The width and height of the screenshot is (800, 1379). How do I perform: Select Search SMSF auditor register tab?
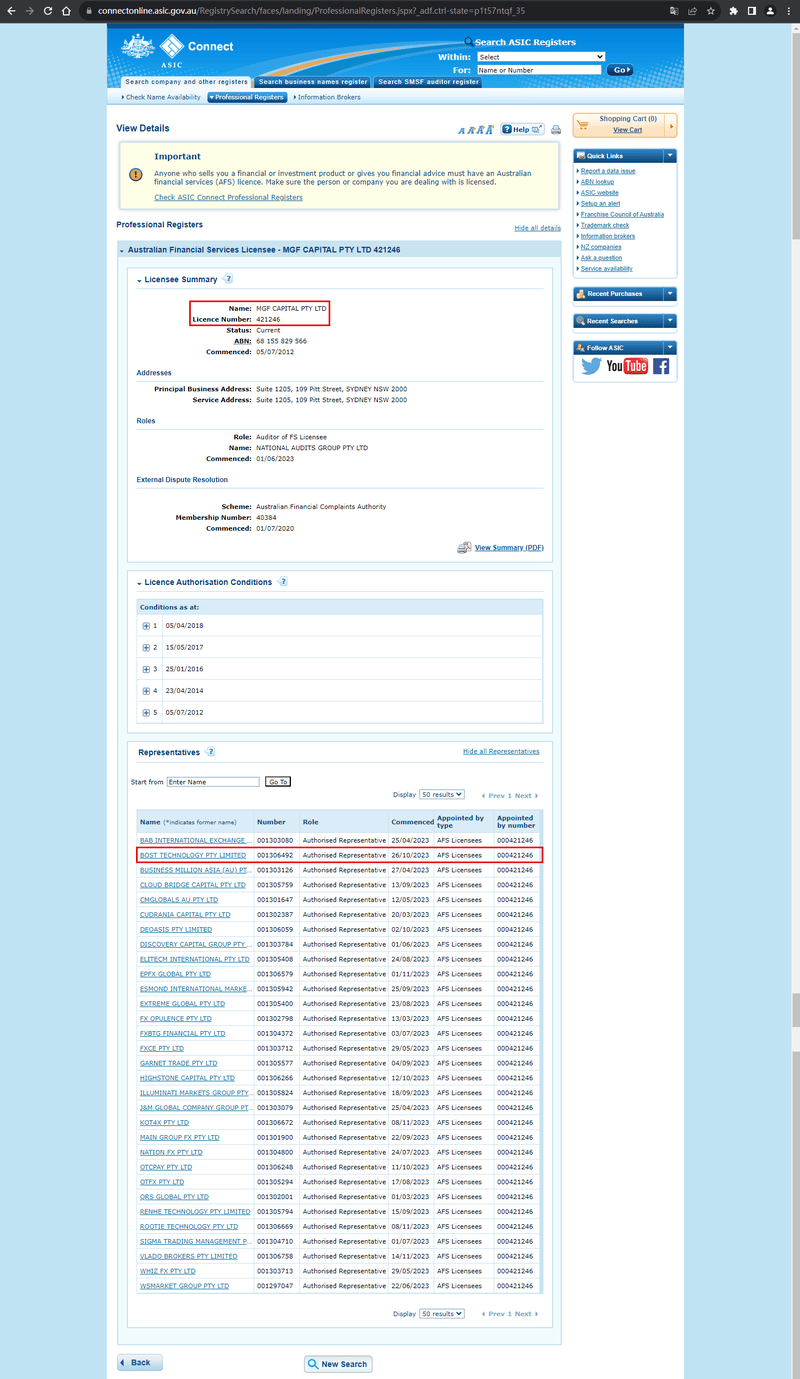click(429, 82)
